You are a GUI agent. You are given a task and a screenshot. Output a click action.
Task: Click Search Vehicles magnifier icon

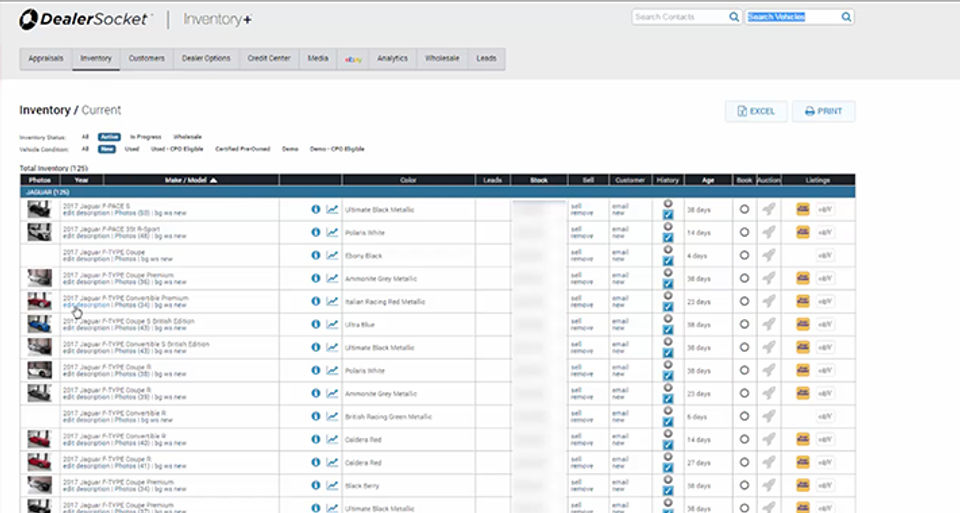pos(846,17)
